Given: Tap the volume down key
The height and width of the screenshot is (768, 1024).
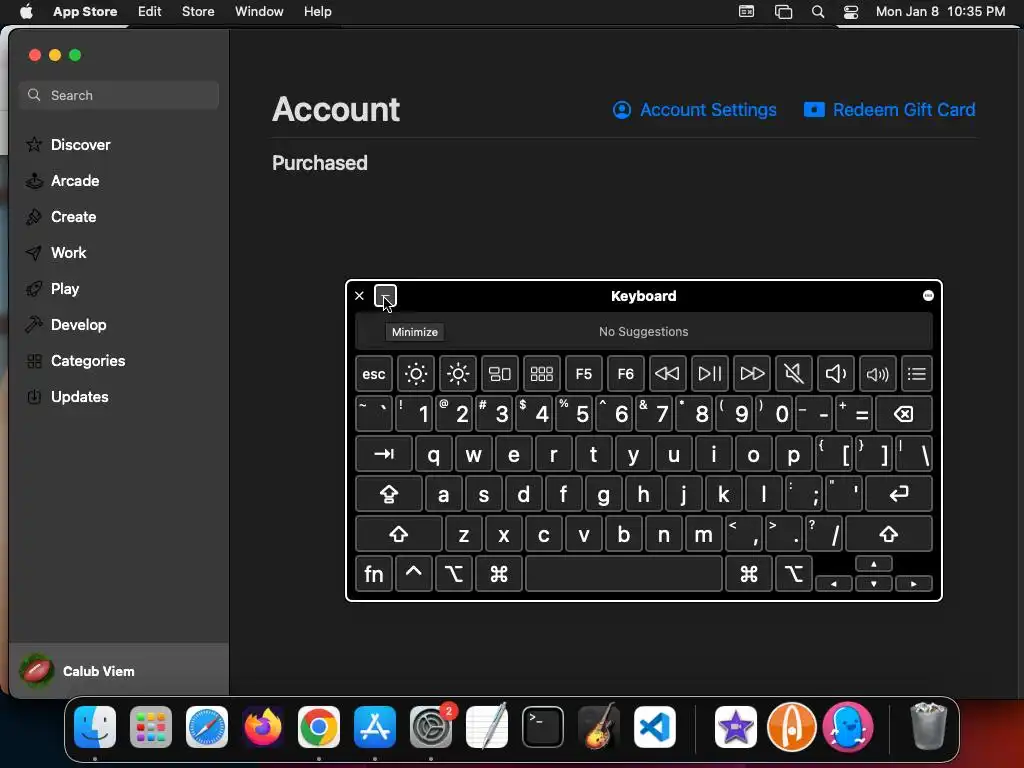Looking at the screenshot, I should point(835,374).
